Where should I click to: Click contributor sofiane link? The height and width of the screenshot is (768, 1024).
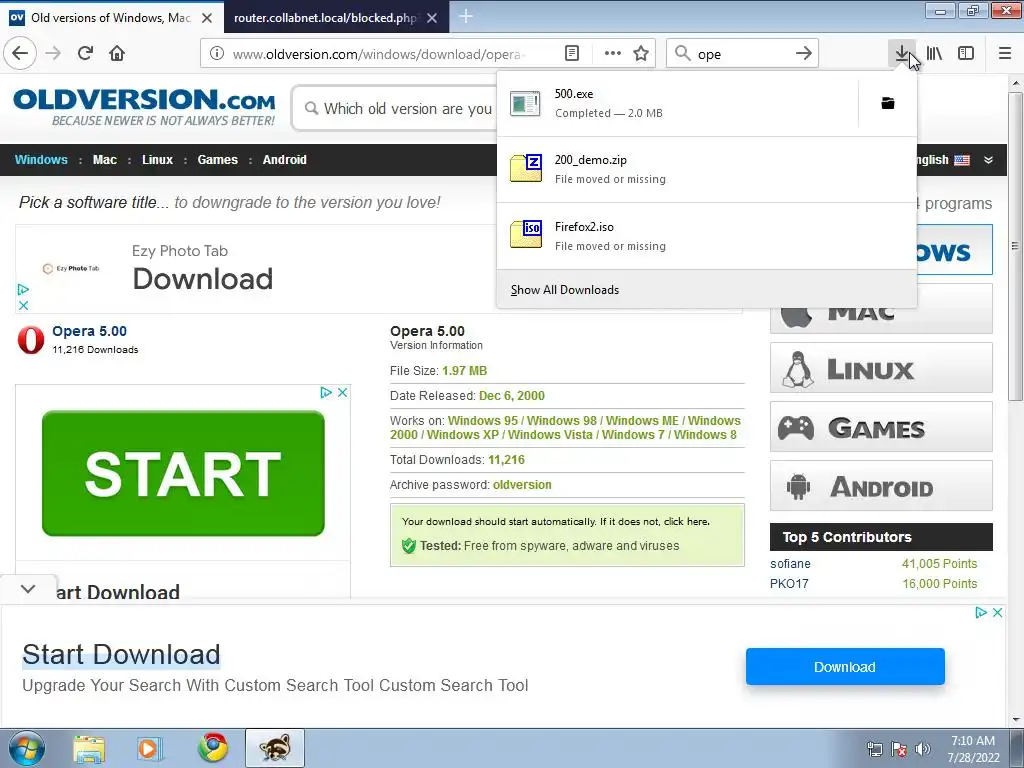[790, 564]
